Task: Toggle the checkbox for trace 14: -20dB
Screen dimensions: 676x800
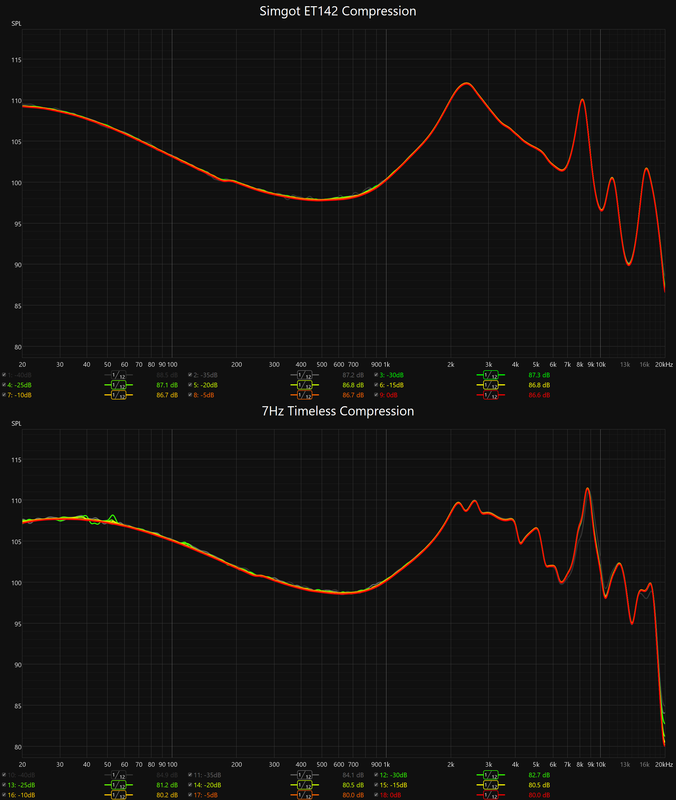Action: 190,785
